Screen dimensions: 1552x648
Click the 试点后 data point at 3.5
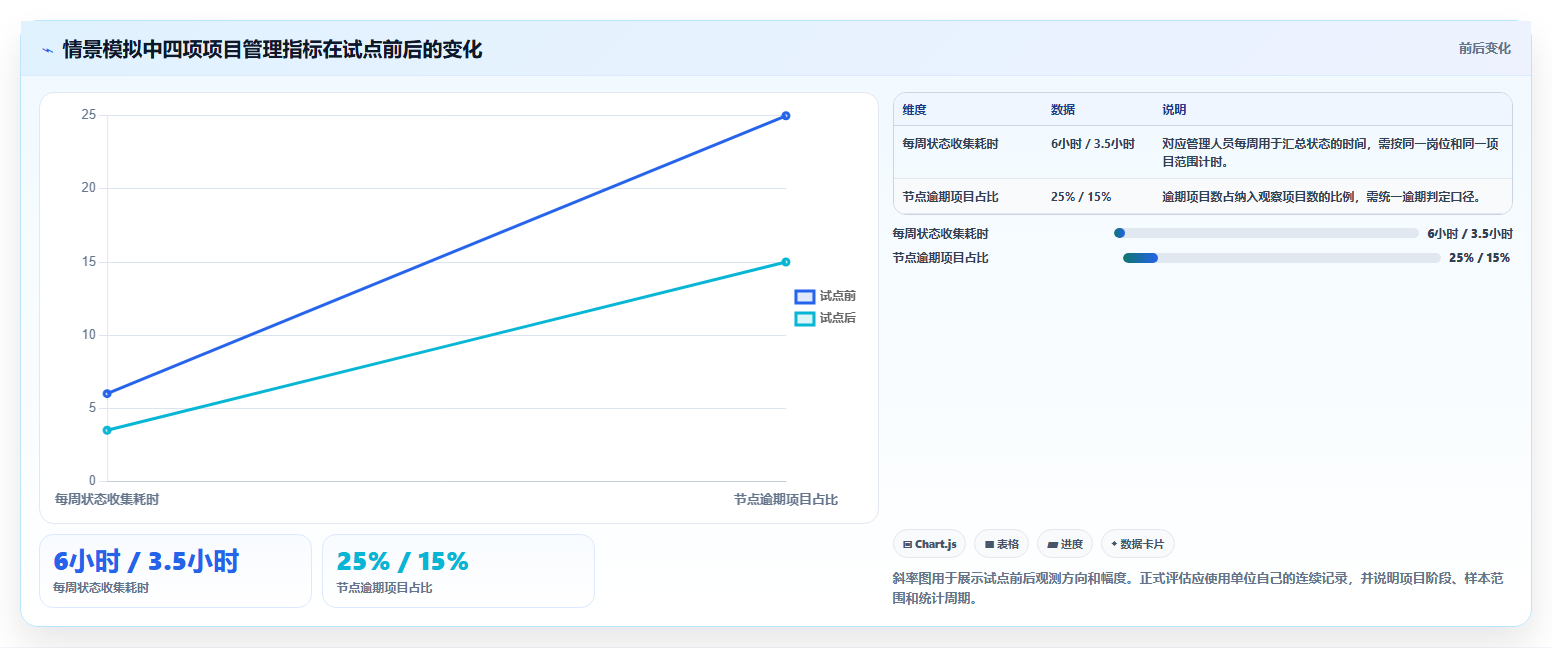107,430
